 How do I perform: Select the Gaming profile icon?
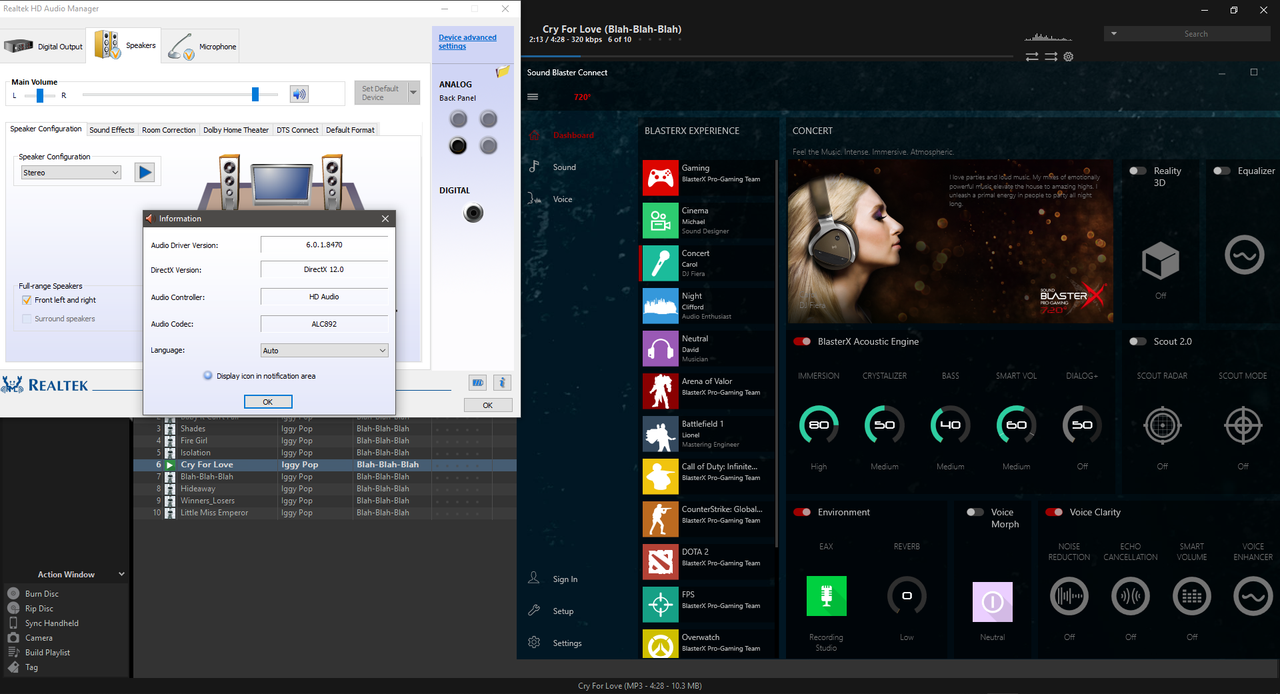coord(660,178)
